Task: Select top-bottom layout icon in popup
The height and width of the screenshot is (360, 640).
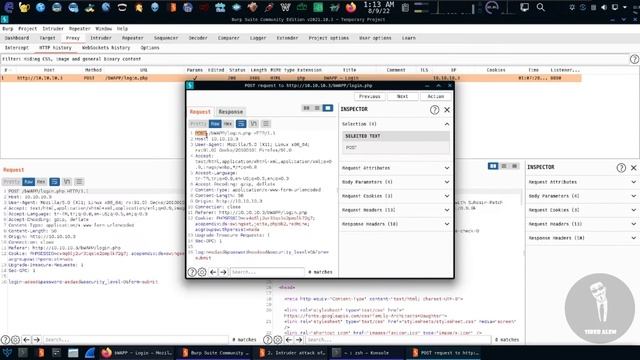Action: (317, 108)
